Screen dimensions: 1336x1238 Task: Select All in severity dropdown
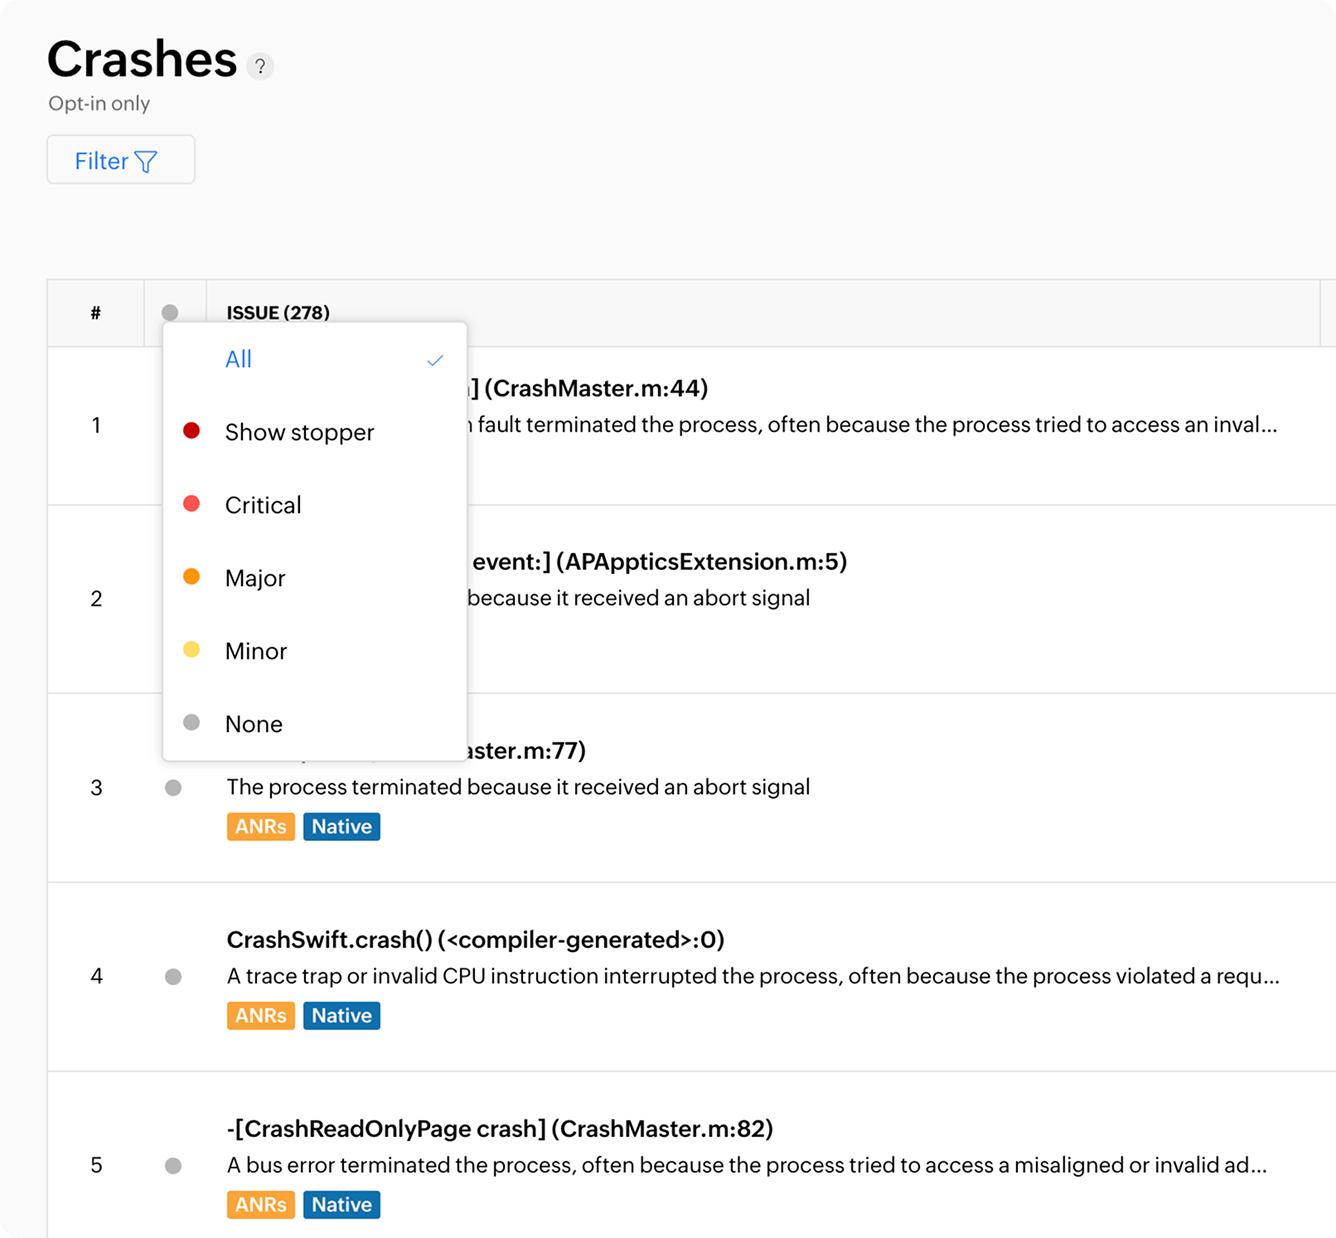pyautogui.click(x=239, y=360)
